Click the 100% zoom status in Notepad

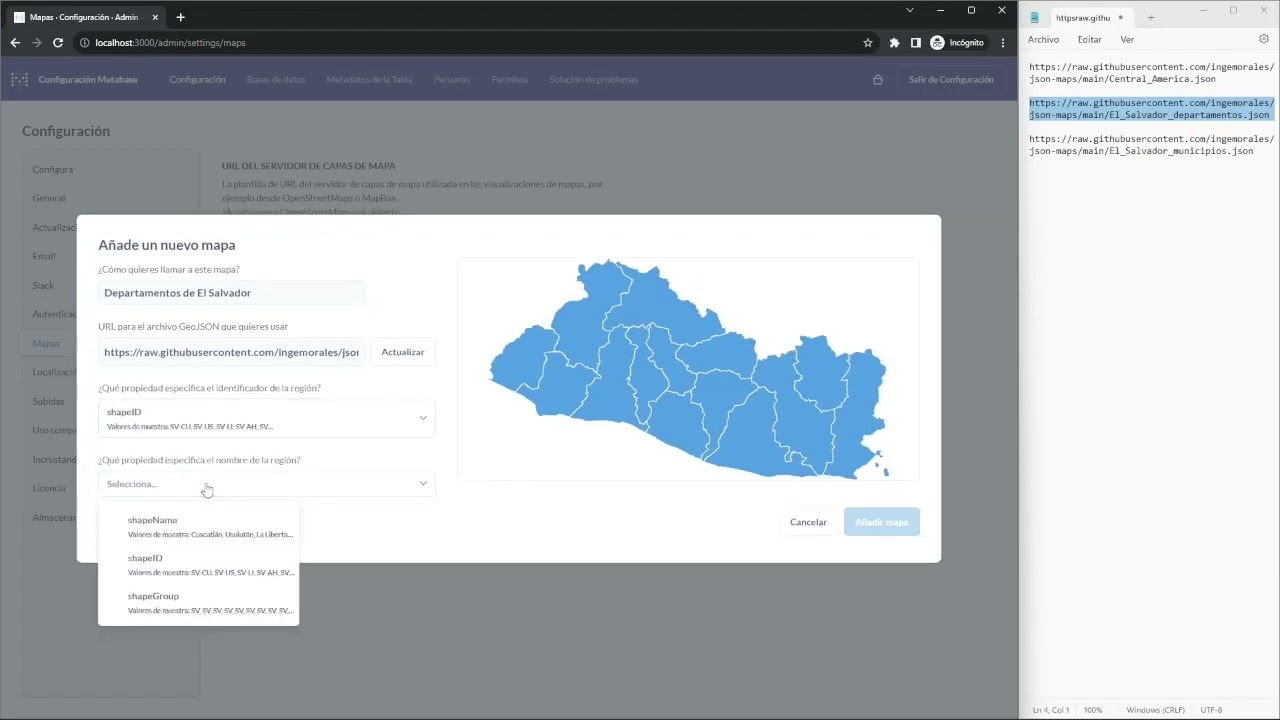(1093, 710)
